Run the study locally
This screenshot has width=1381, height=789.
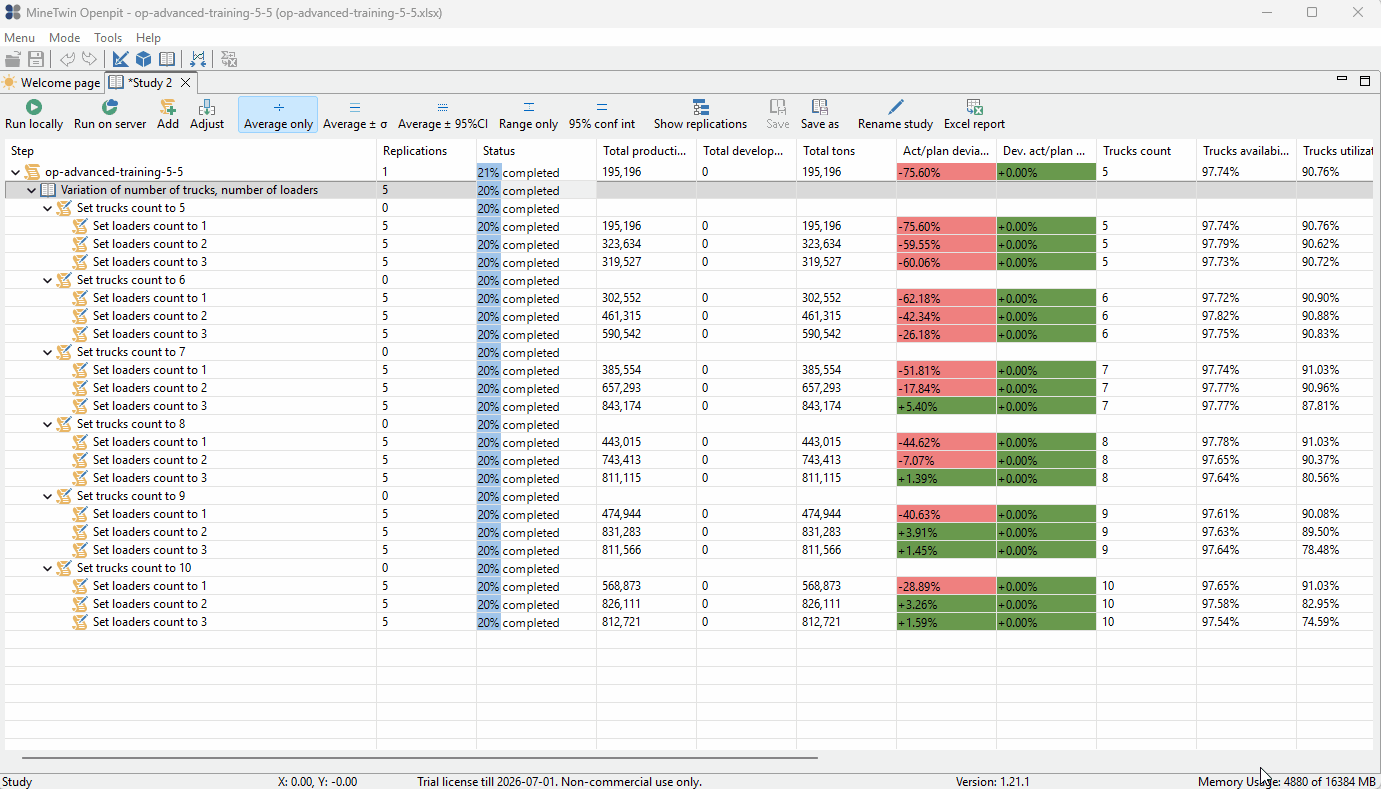click(x=34, y=115)
